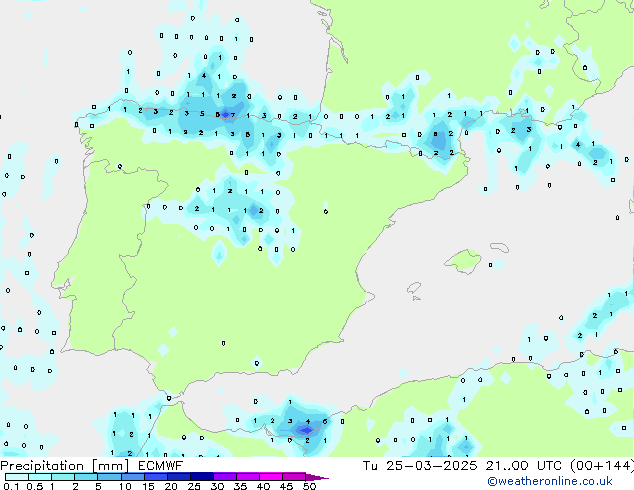Screen dimensions: 634x490
Task: Click the legend swatch between 40 and 45
Action: pyautogui.click(x=271, y=477)
